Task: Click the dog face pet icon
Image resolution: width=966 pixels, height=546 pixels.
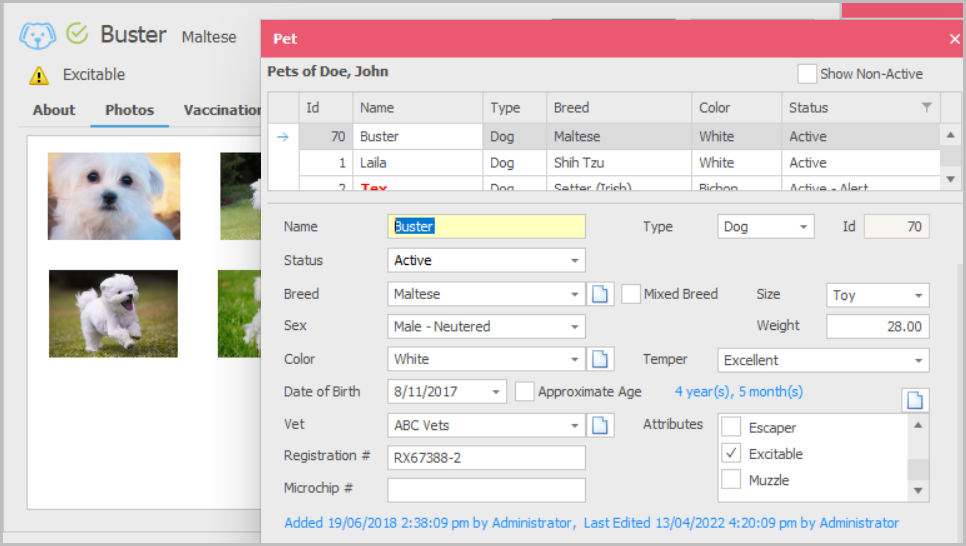Action: tap(37, 35)
